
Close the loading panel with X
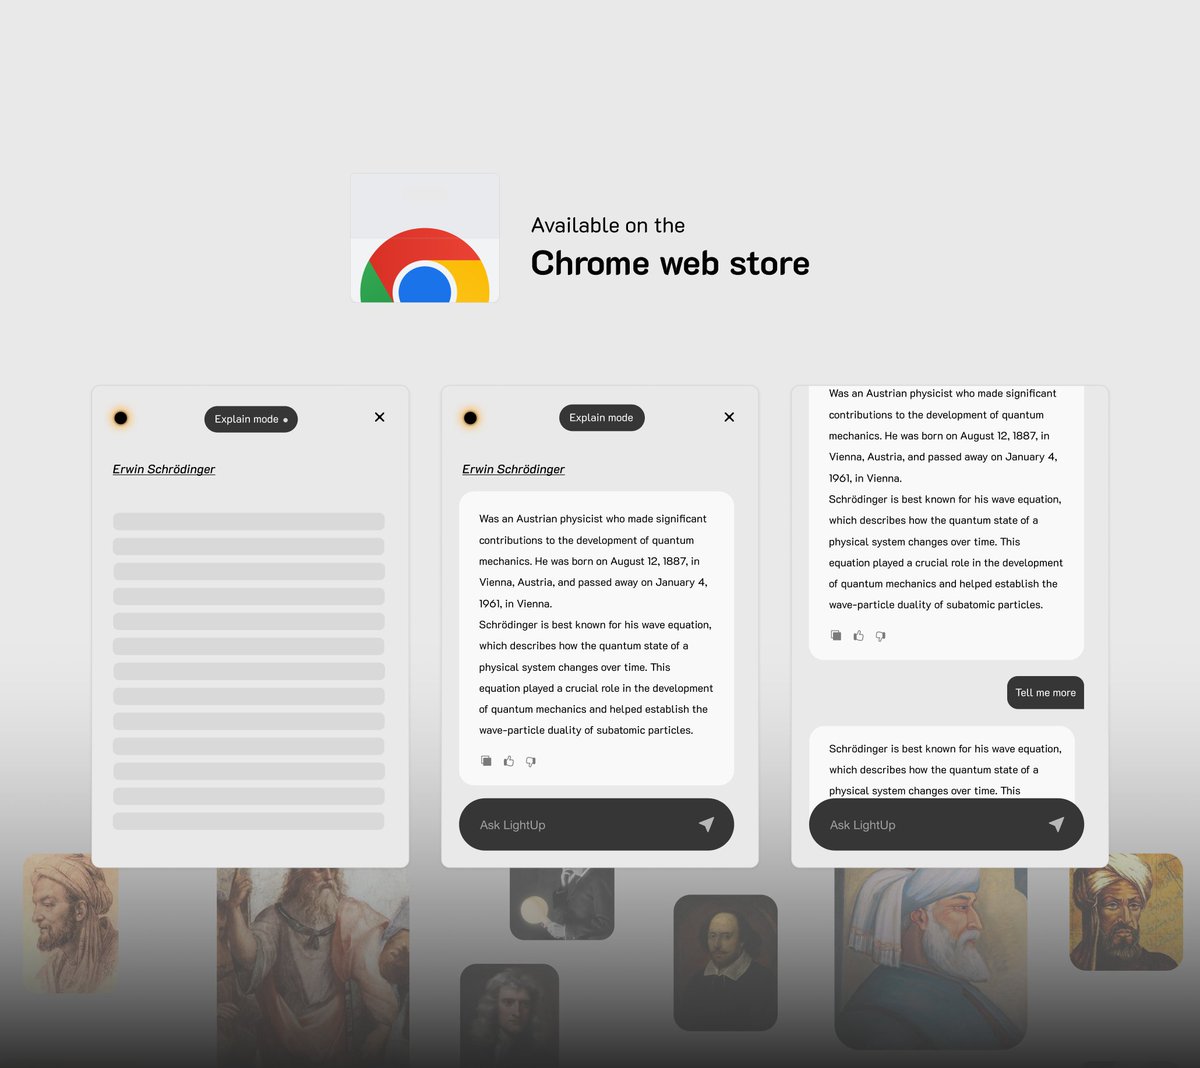[380, 417]
